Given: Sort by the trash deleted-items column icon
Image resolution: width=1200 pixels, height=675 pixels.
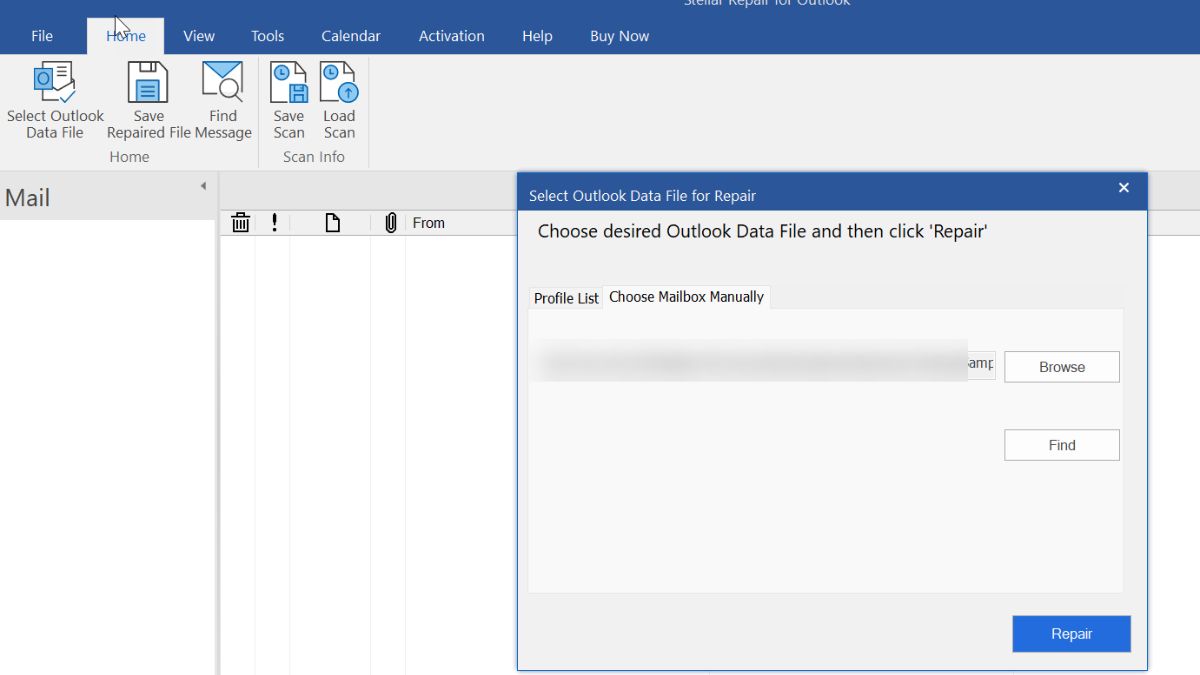Looking at the screenshot, I should [241, 223].
